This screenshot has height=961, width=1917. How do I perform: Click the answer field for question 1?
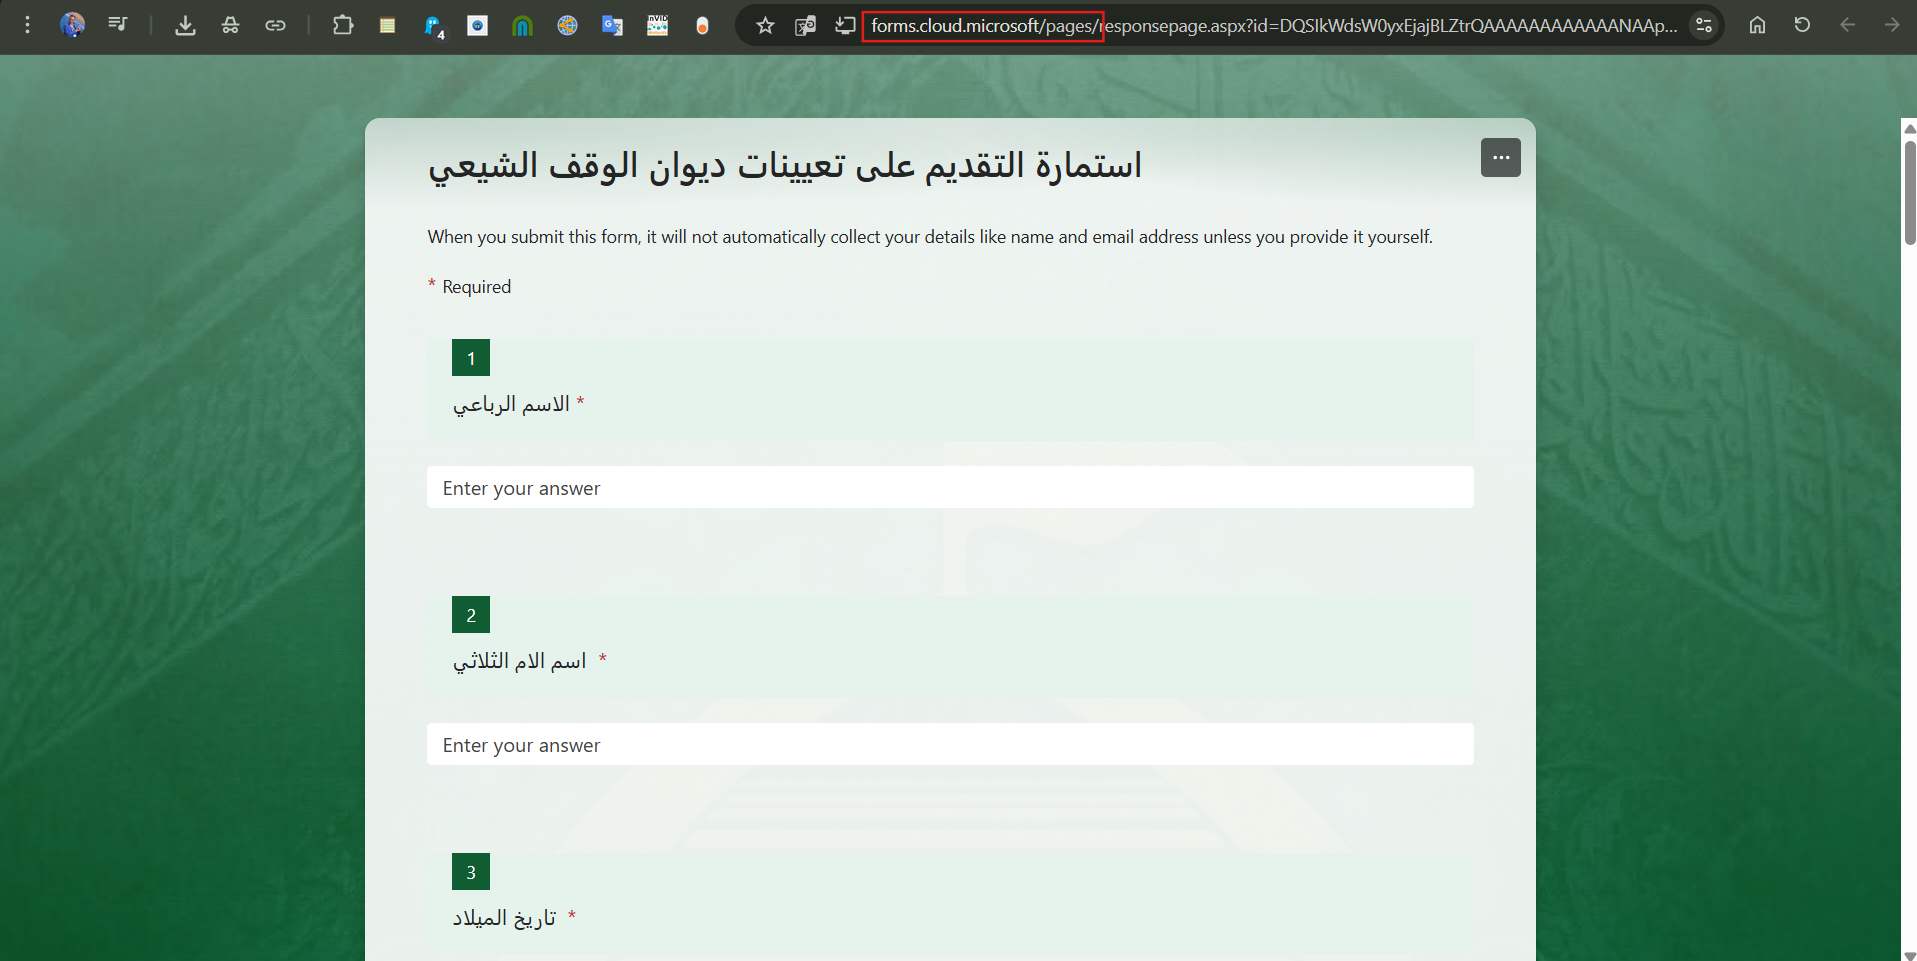point(948,487)
